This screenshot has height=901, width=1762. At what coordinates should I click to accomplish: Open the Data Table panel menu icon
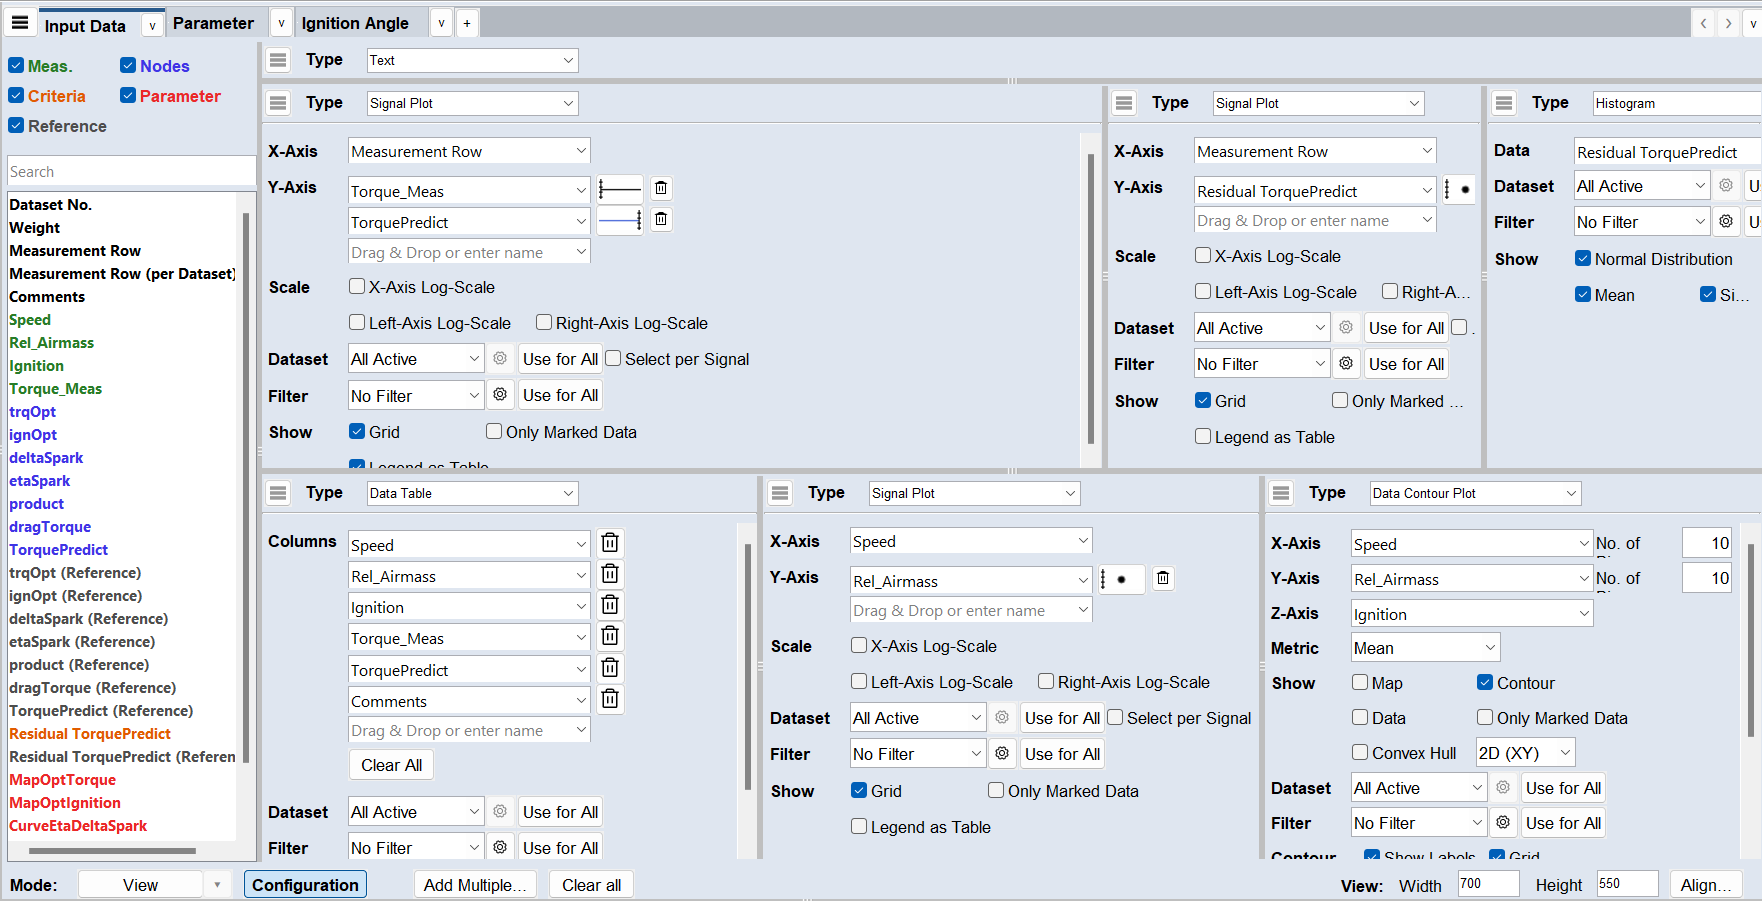[279, 493]
